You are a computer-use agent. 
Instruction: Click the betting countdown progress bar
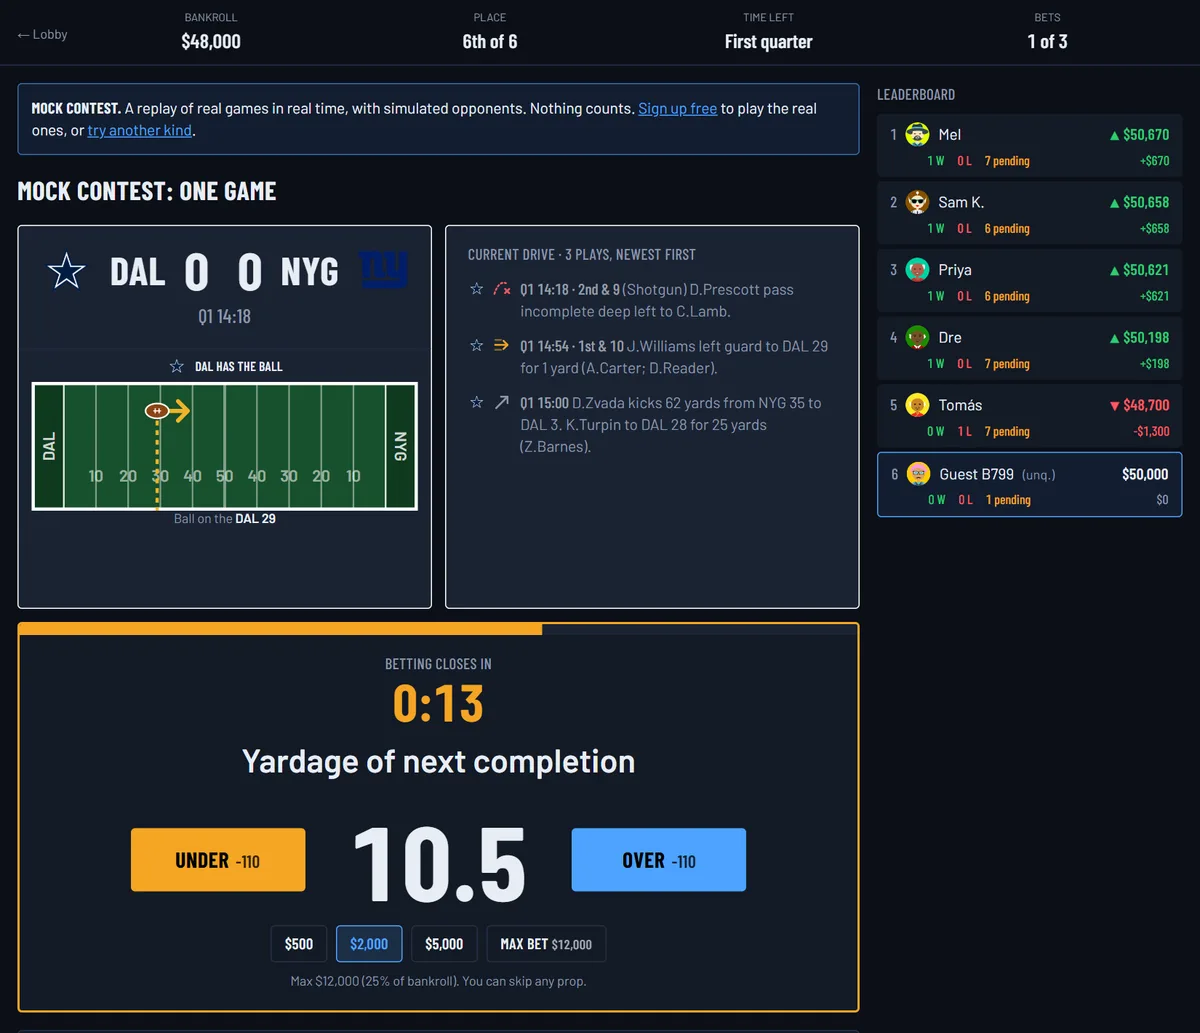(438, 629)
